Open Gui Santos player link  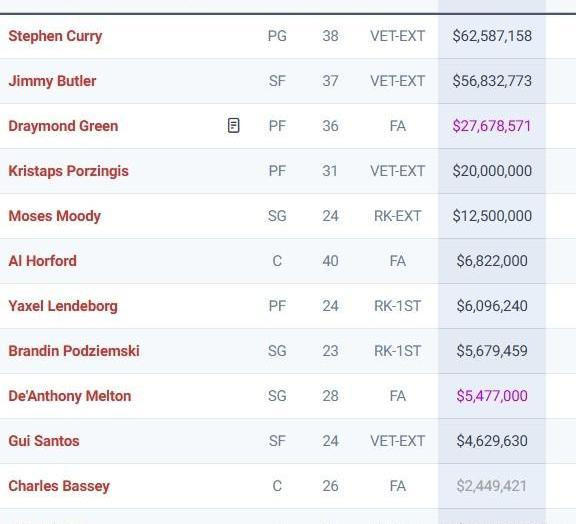pos(44,441)
